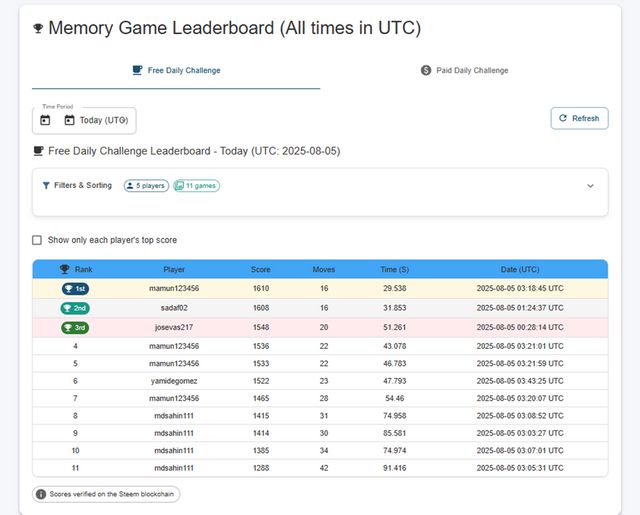640x515 pixels.
Task: Click player josevas217 in the 3rd place row
Action: tap(174, 327)
